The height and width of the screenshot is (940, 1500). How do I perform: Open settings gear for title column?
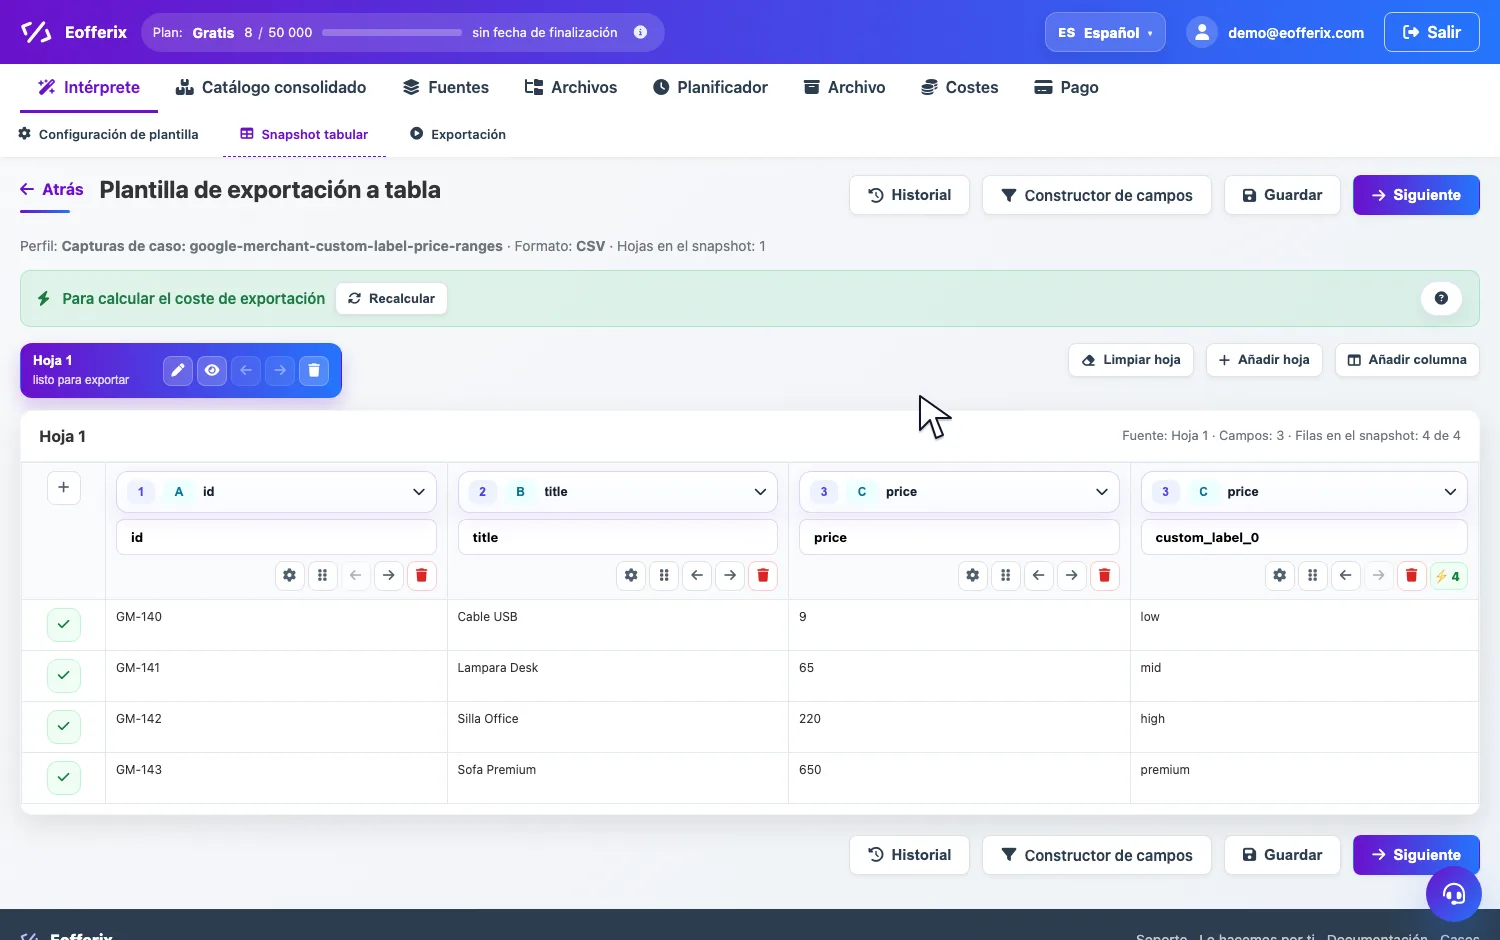(631, 575)
